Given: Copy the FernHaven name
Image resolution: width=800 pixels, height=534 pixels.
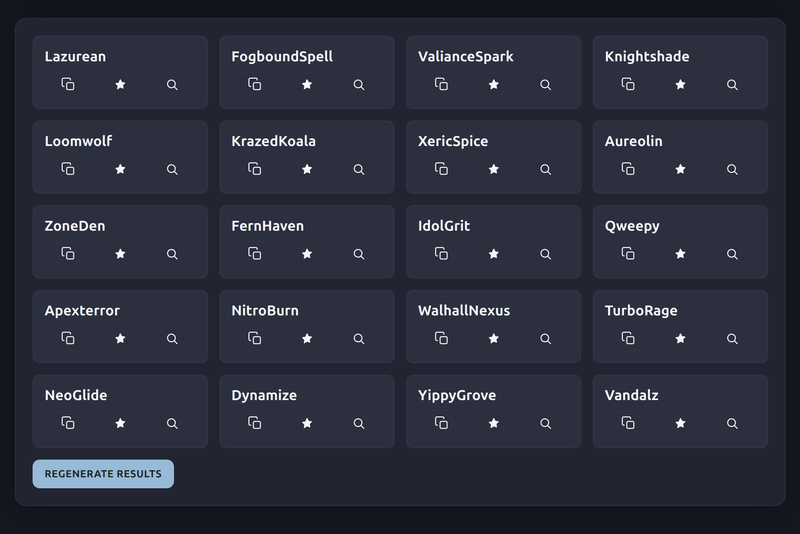Looking at the screenshot, I should click(x=255, y=253).
